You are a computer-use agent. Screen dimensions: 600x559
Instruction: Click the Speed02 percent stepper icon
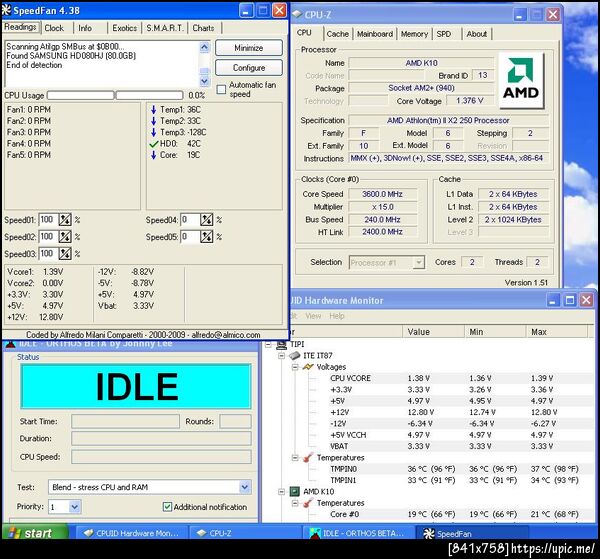(x=65, y=237)
